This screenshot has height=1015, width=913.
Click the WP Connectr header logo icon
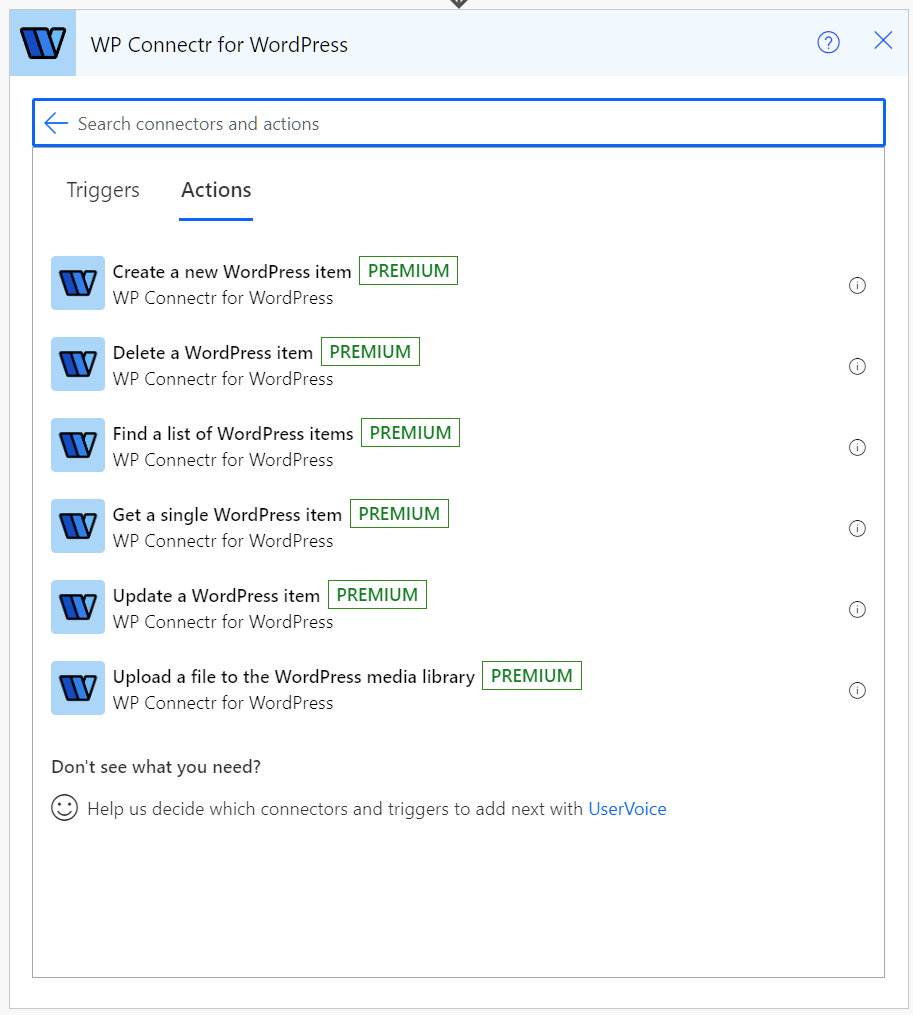point(42,42)
